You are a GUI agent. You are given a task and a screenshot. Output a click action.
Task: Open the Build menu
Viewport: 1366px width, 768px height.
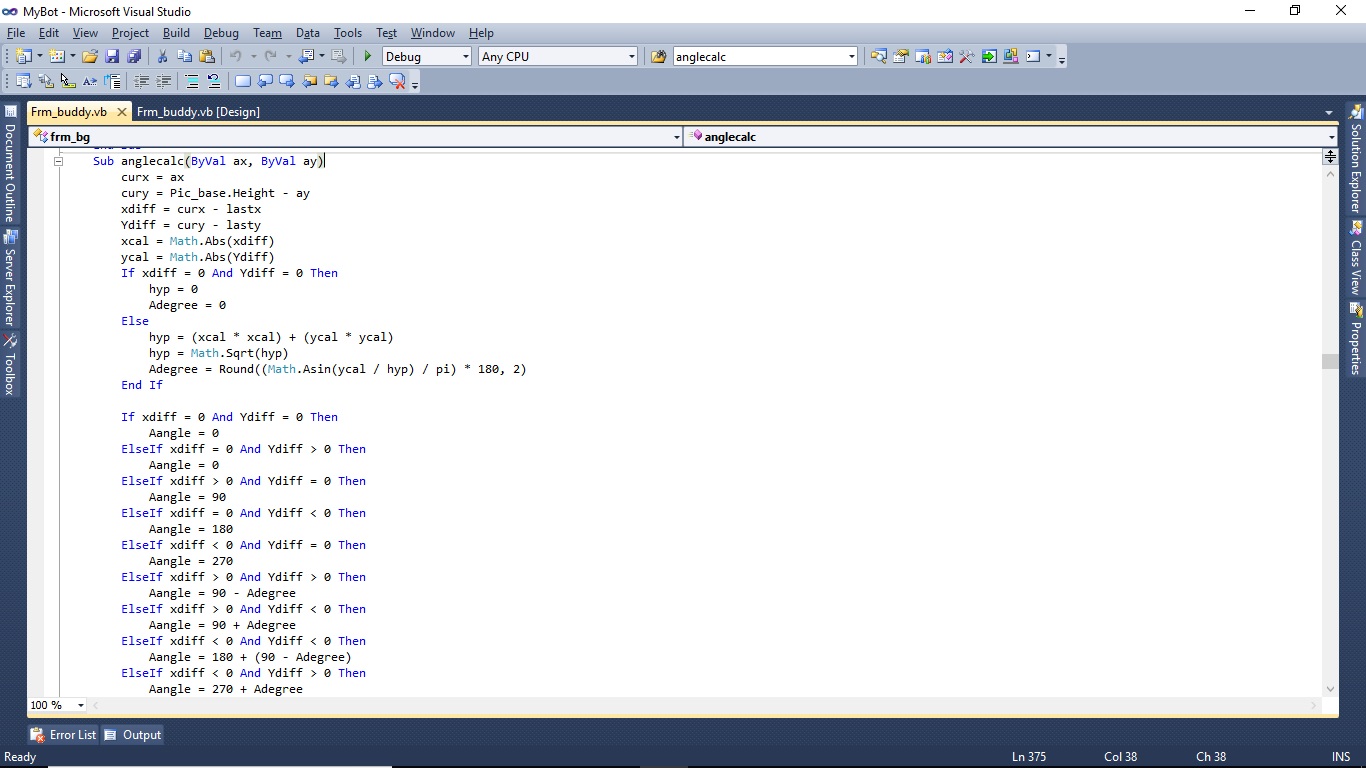click(176, 33)
